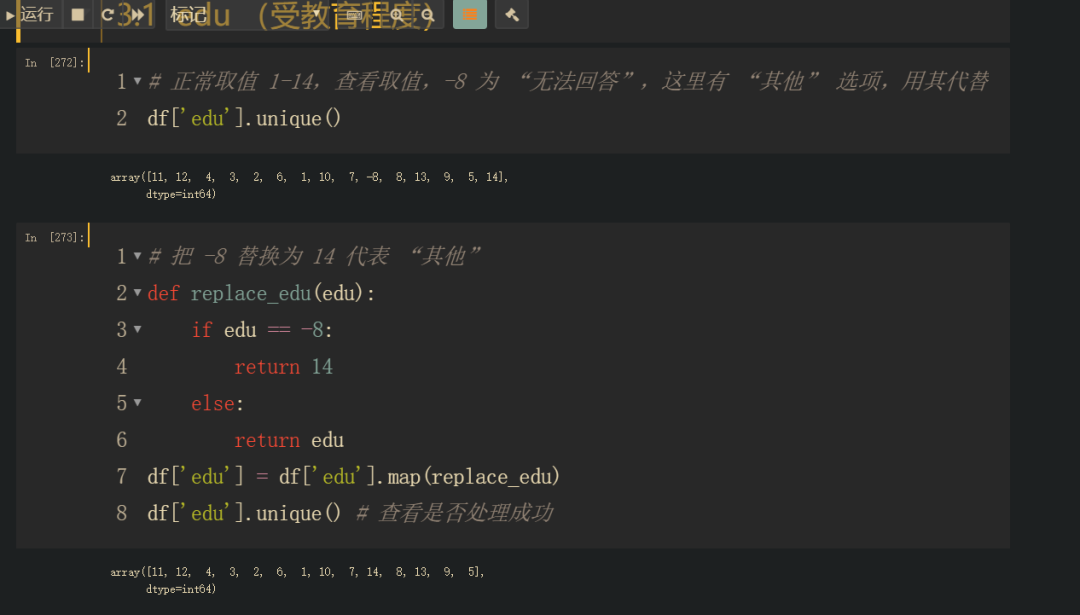Select the In [273] cell prompt

(x=54, y=238)
